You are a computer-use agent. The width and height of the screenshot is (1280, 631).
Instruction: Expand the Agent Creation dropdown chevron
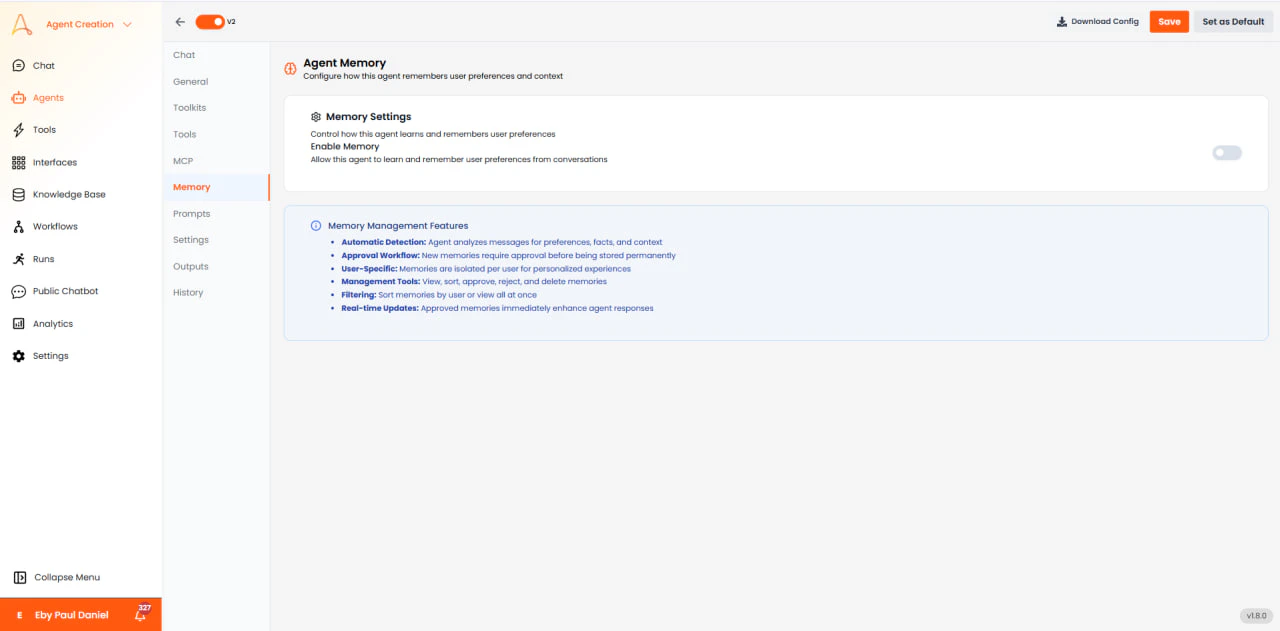click(x=127, y=25)
